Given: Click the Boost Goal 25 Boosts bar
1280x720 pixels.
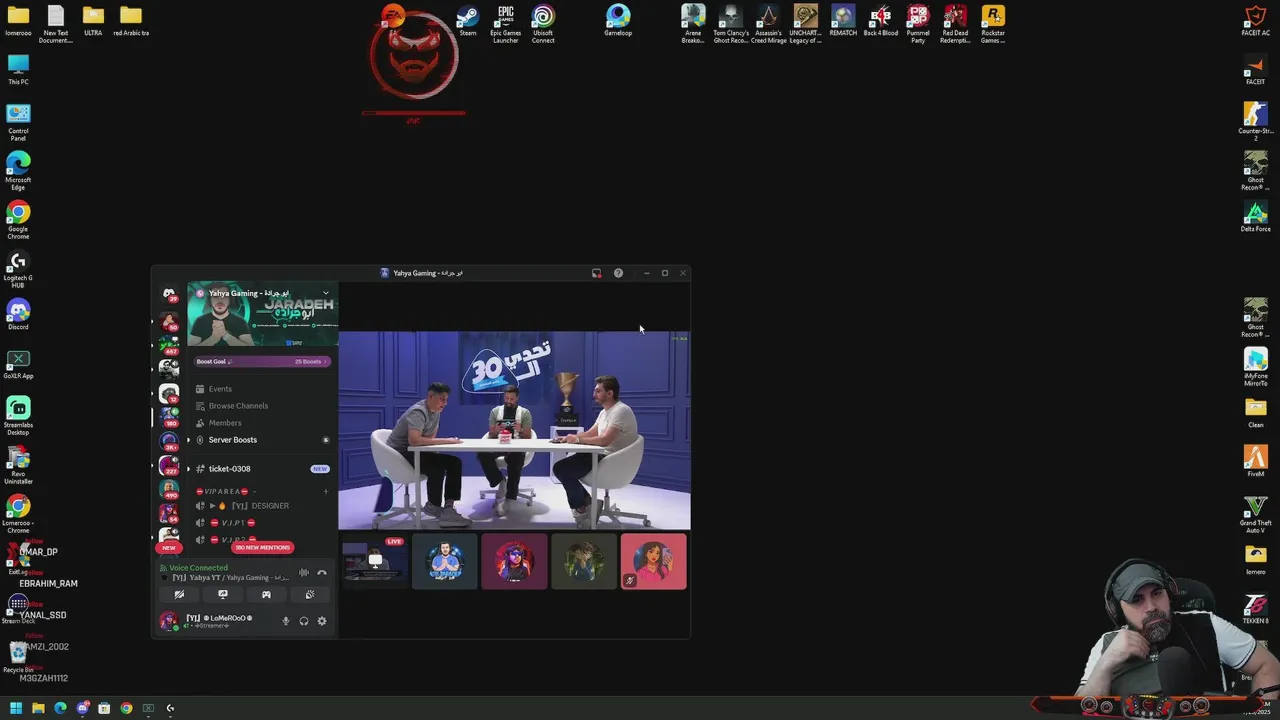Looking at the screenshot, I should [x=262, y=361].
